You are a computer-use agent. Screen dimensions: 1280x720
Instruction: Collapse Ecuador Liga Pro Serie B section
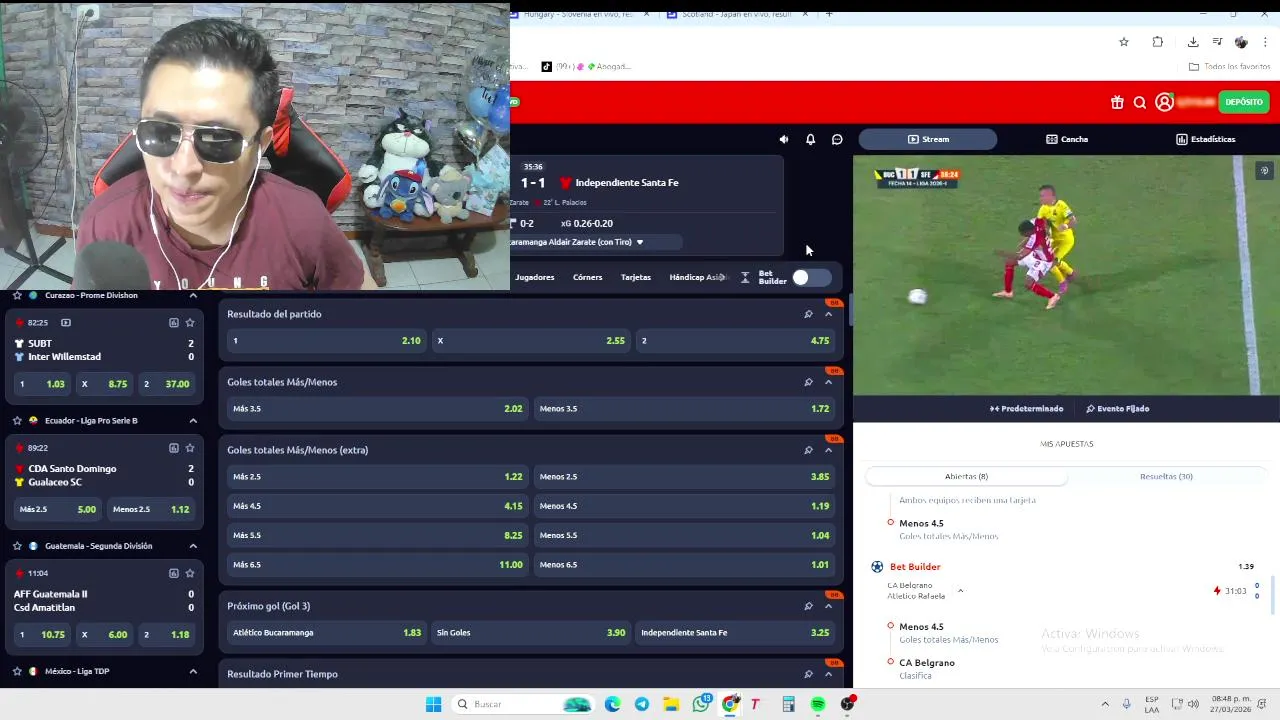(193, 421)
